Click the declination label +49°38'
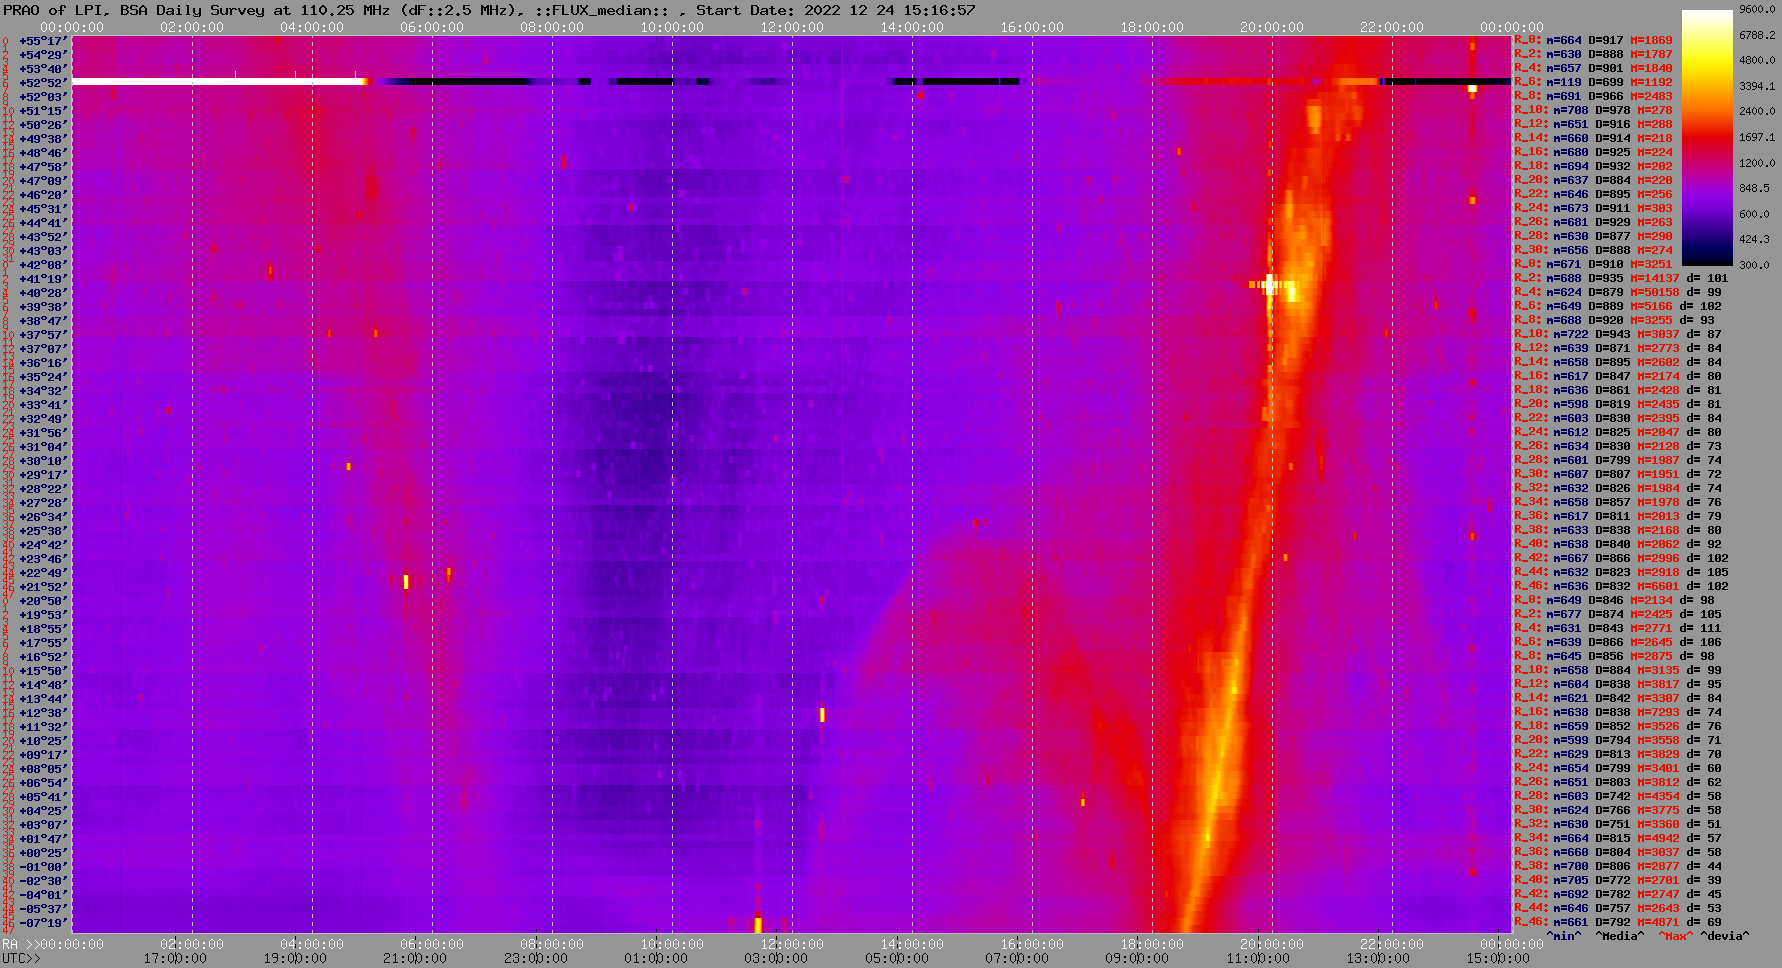This screenshot has height=968, width=1782. [x=43, y=139]
